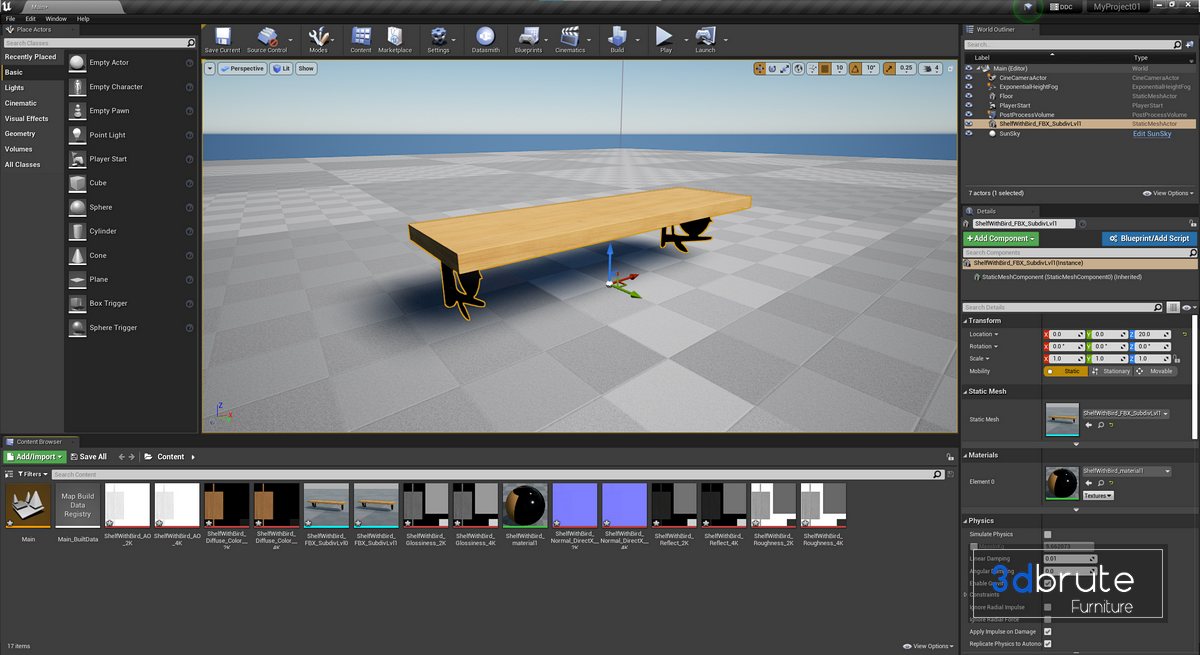Select the ShelfWithBird_material1 thumbnail in Content Browser
This screenshot has width=1200, height=655.
[x=524, y=504]
